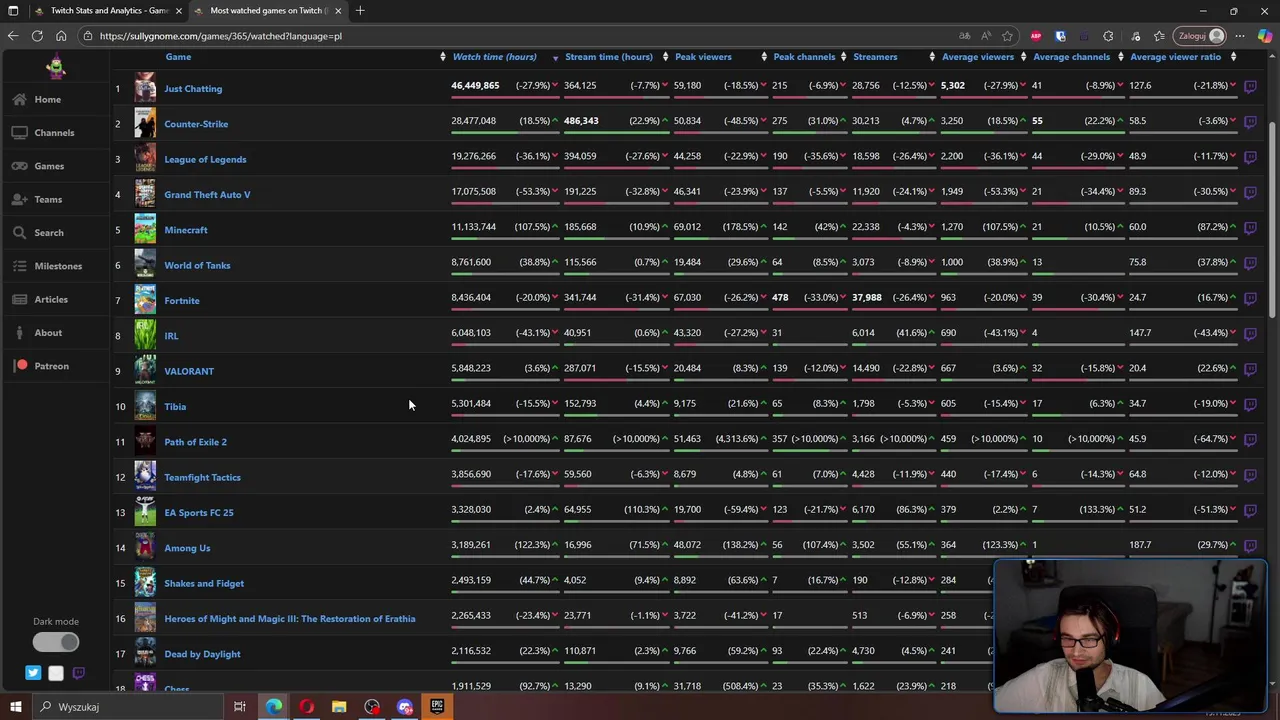Open the browser Extensions puzzle icon
The width and height of the screenshot is (1280, 720).
click(x=1108, y=36)
